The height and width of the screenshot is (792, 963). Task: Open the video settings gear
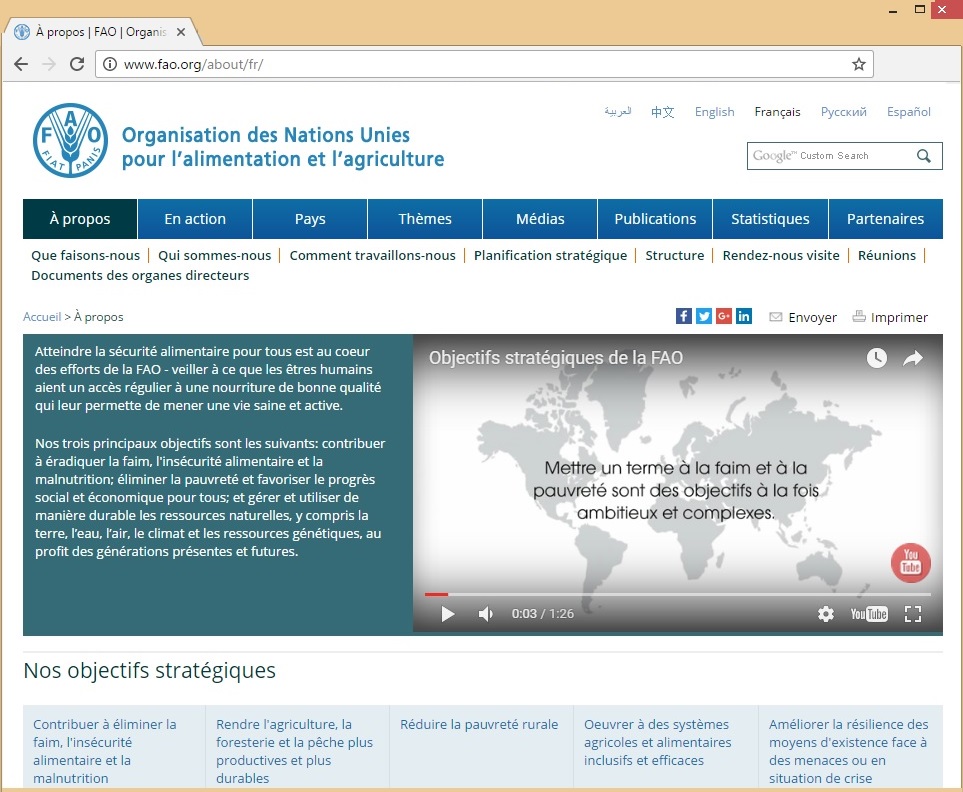(x=826, y=614)
